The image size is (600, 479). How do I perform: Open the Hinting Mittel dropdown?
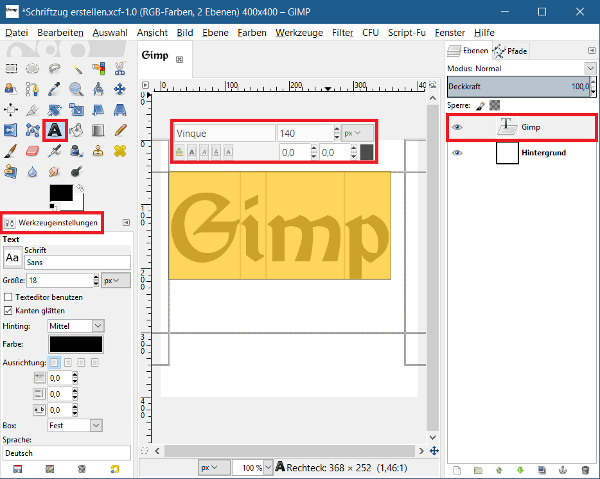(x=98, y=326)
